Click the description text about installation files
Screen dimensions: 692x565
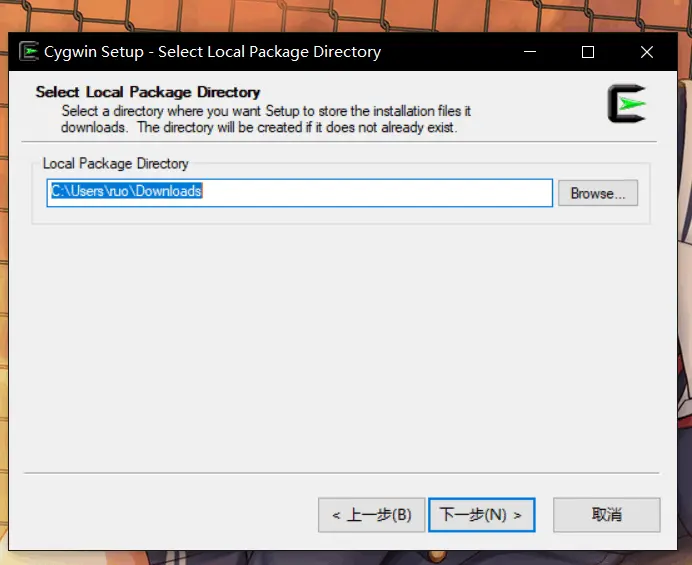[266, 119]
